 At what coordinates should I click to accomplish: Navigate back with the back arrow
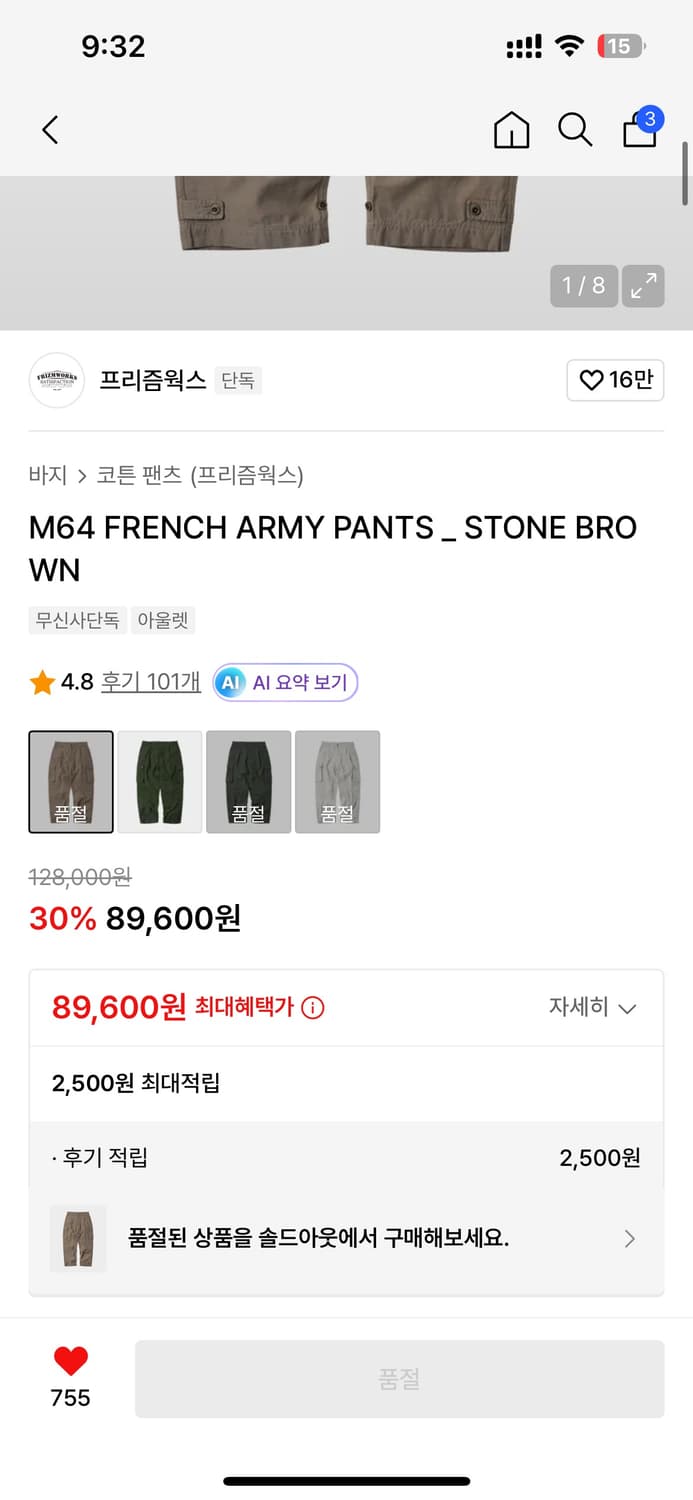(x=50, y=130)
